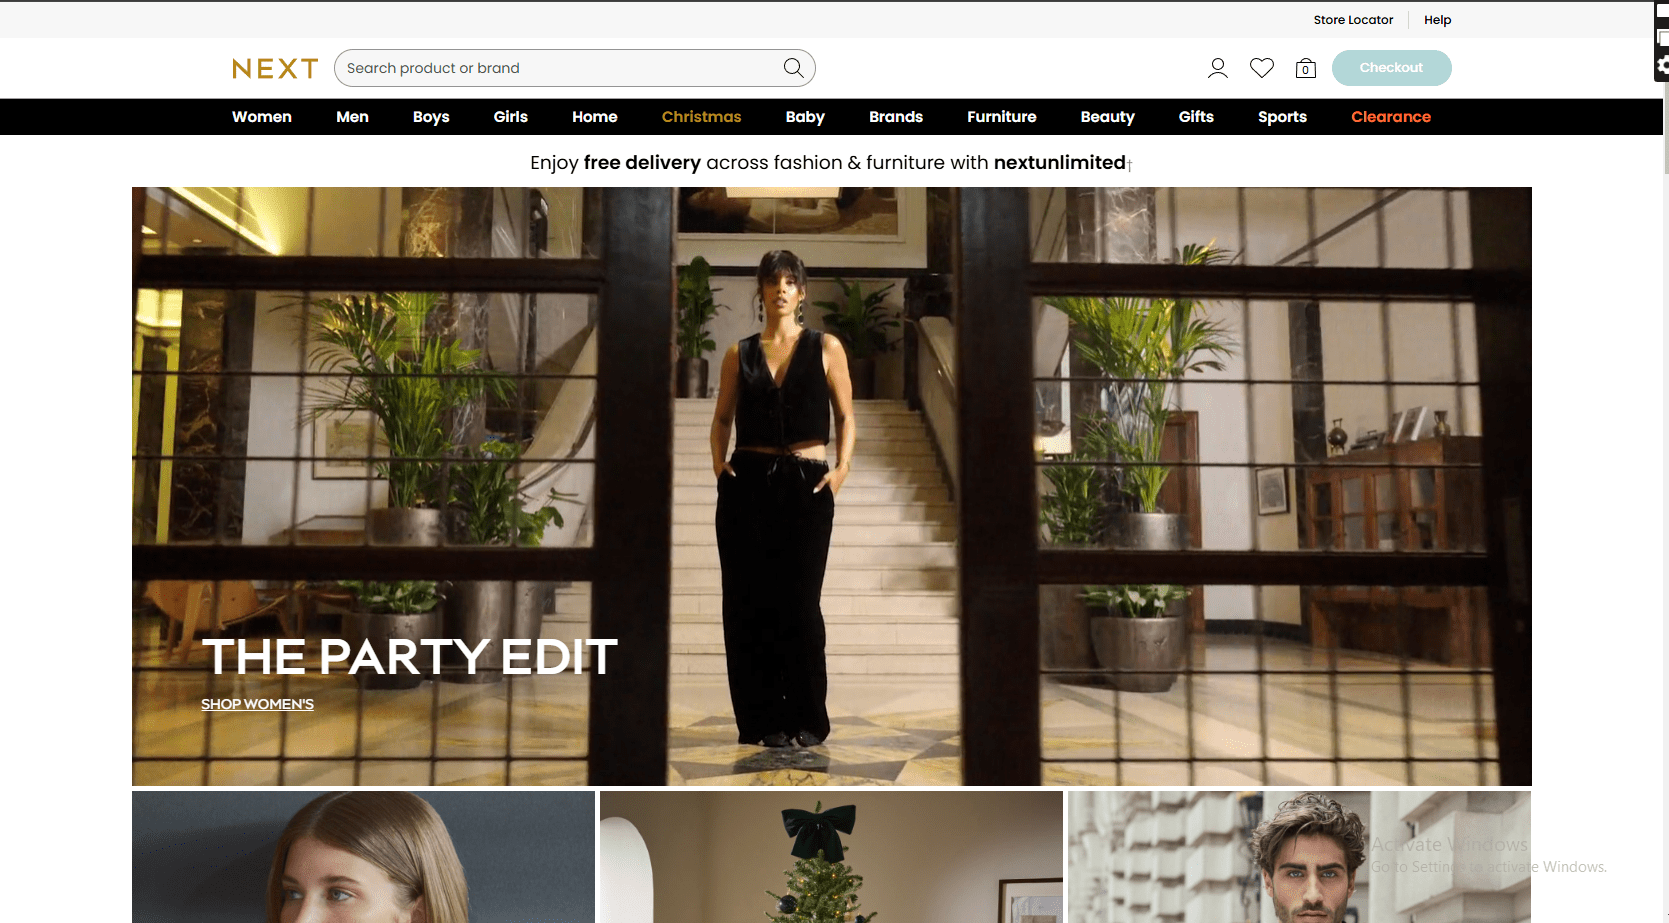
Task: Browse the Brands menu
Action: point(895,117)
